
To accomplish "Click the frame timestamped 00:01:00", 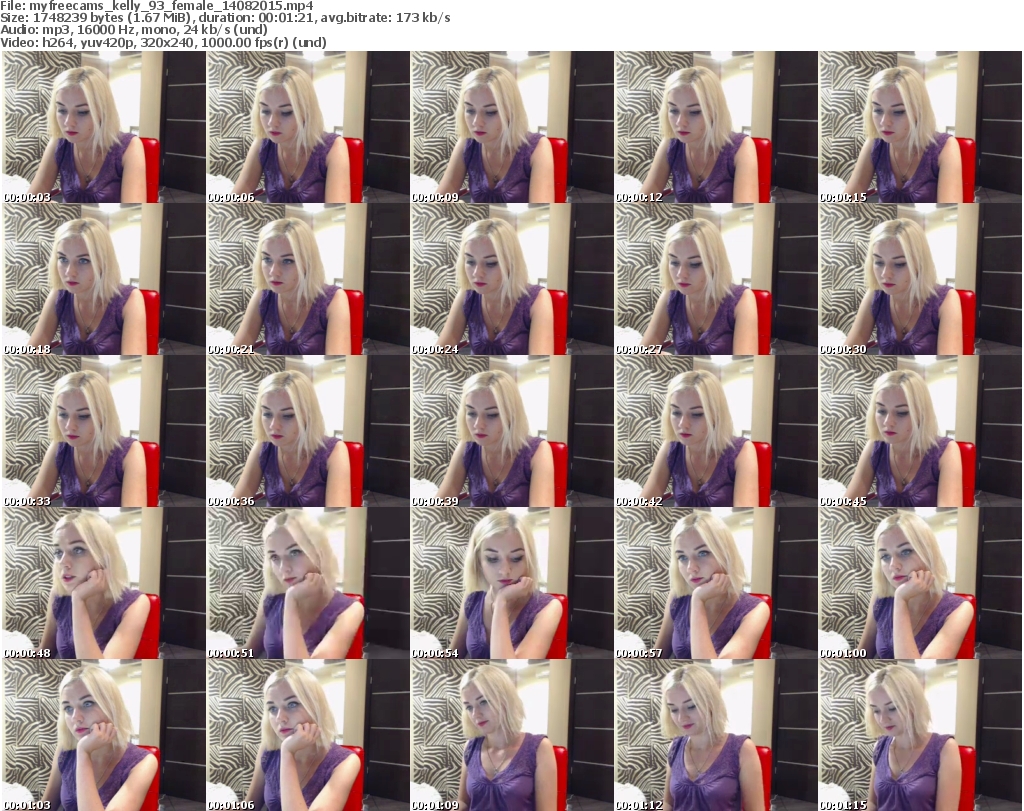I will coord(920,583).
